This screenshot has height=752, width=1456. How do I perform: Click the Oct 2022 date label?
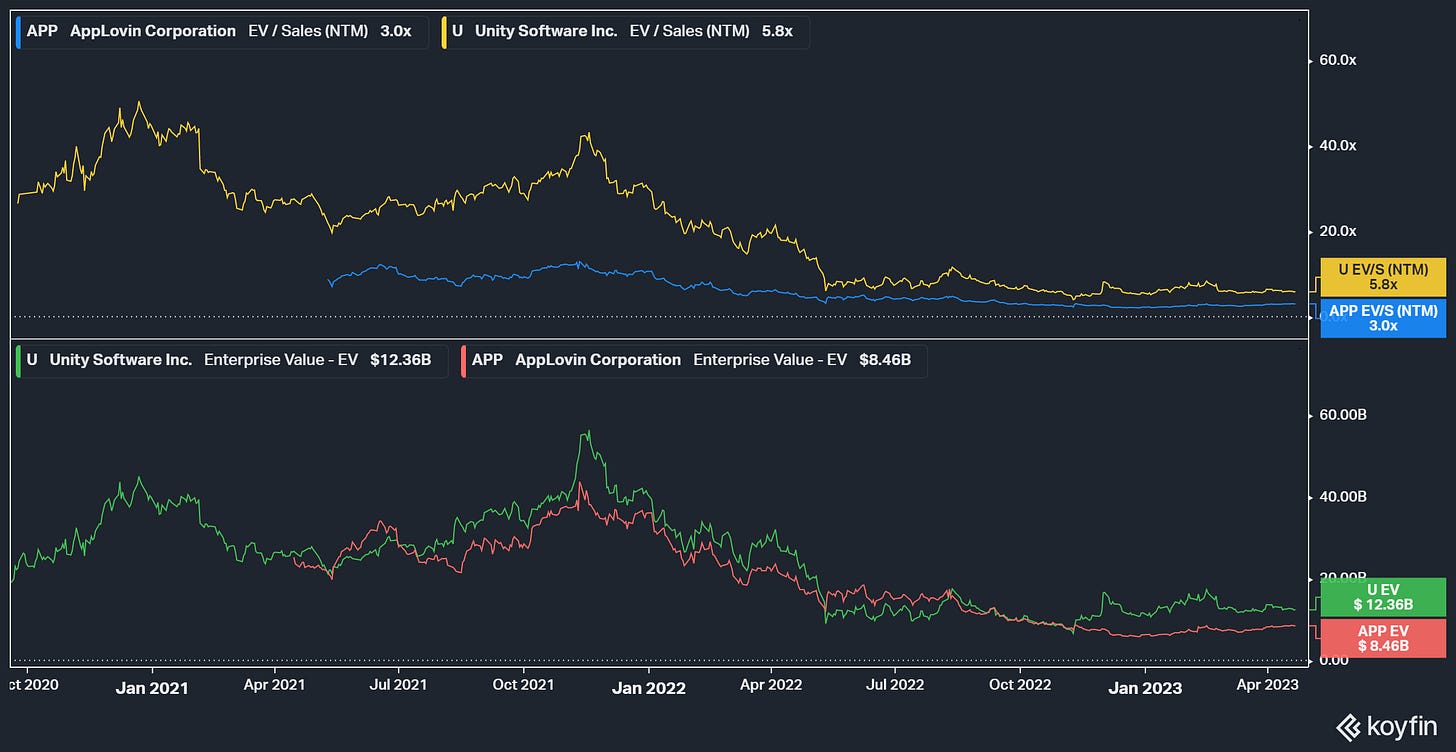[x=1021, y=685]
